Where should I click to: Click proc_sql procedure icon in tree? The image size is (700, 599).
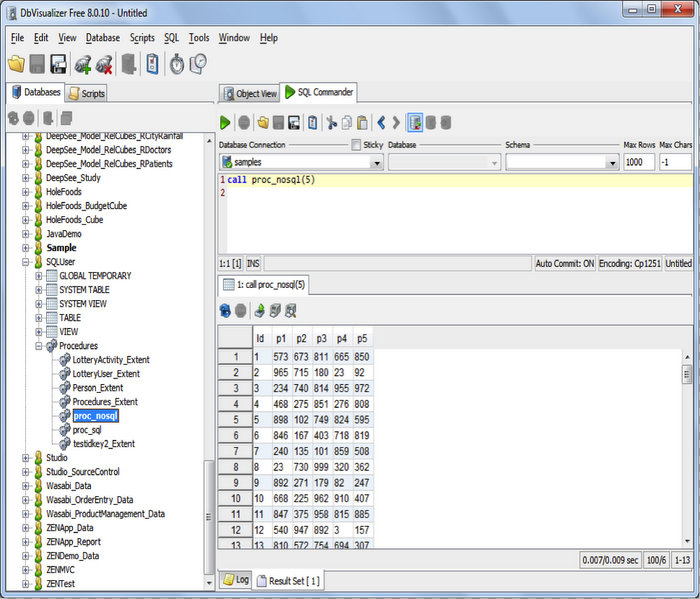tap(65, 429)
